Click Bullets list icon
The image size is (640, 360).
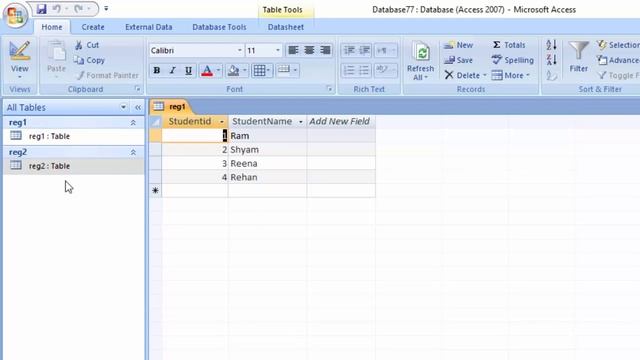click(x=364, y=71)
